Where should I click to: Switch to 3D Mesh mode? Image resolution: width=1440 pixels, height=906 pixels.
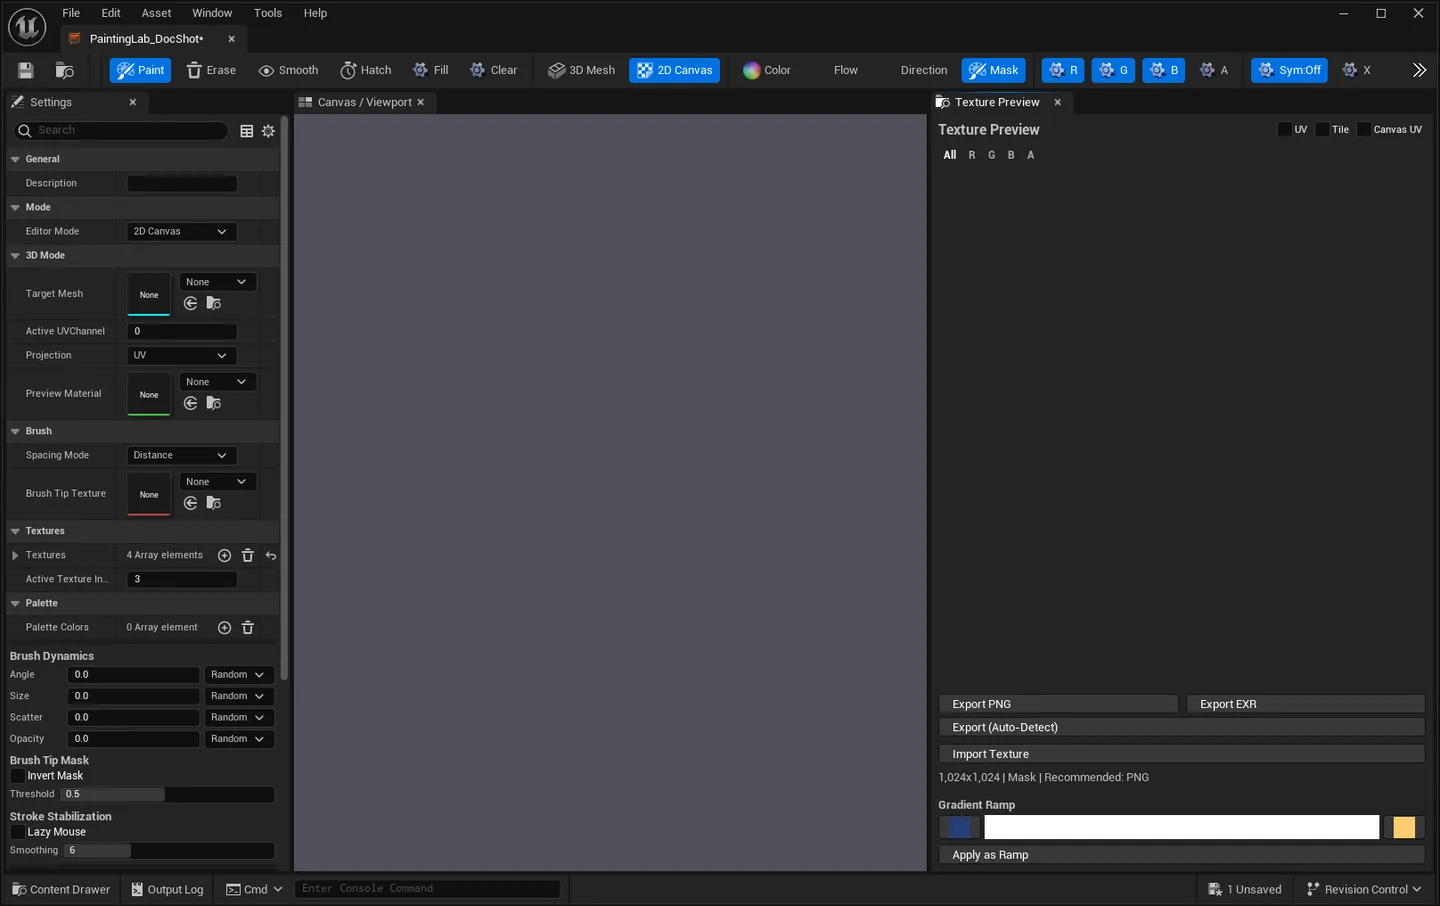coord(582,70)
